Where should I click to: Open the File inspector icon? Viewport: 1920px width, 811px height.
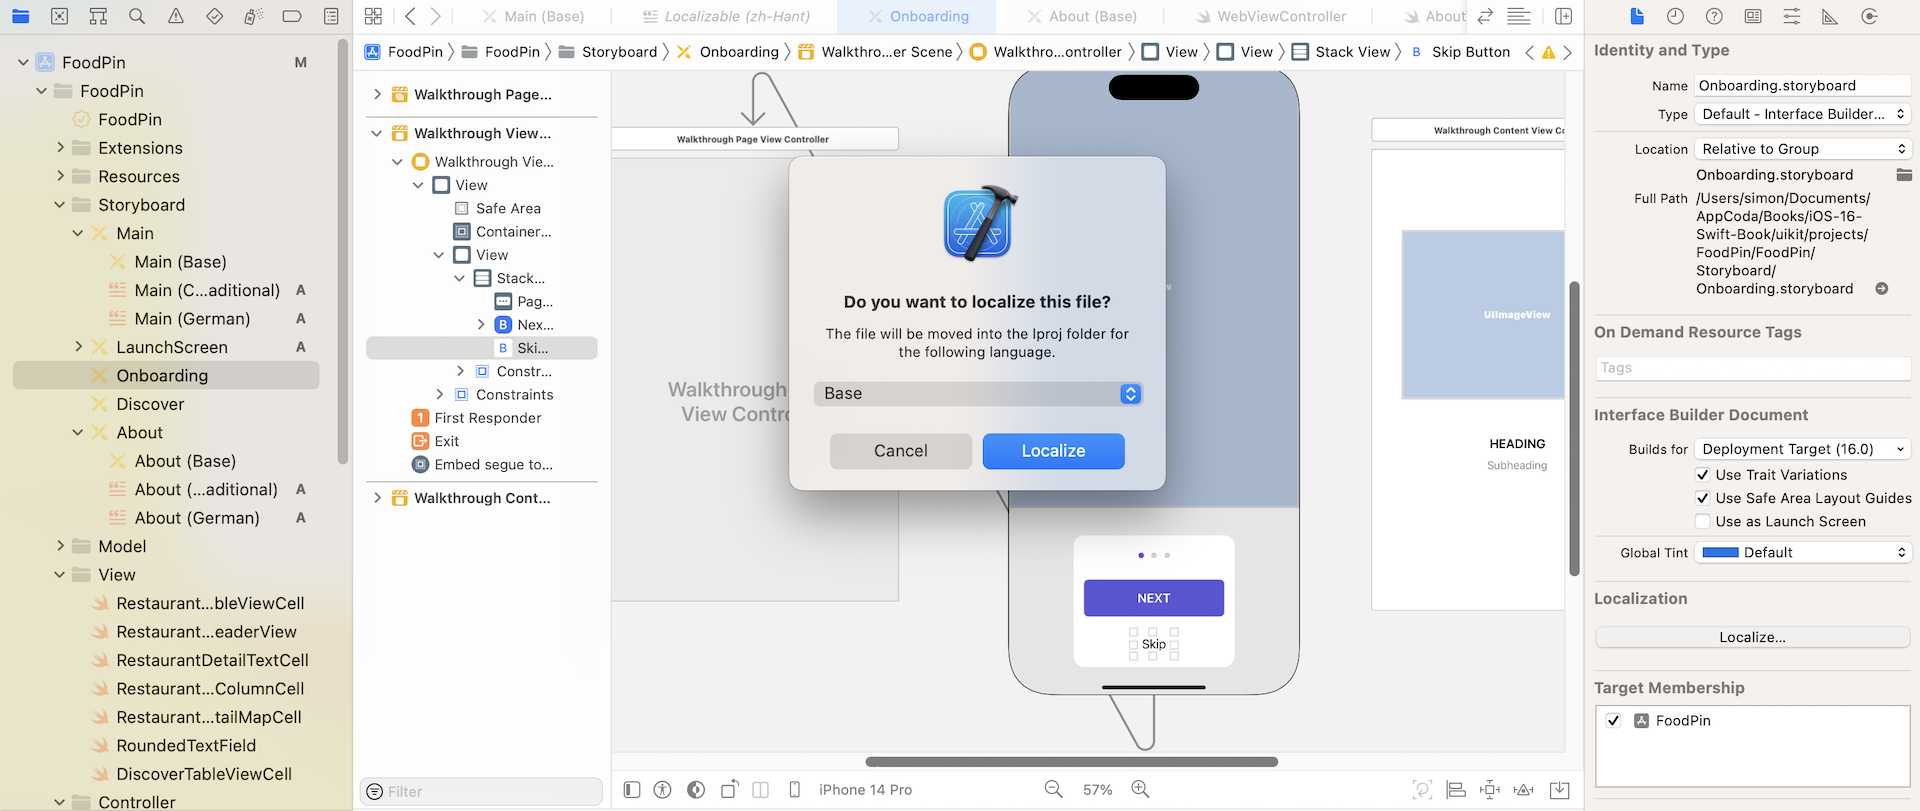1637,16
